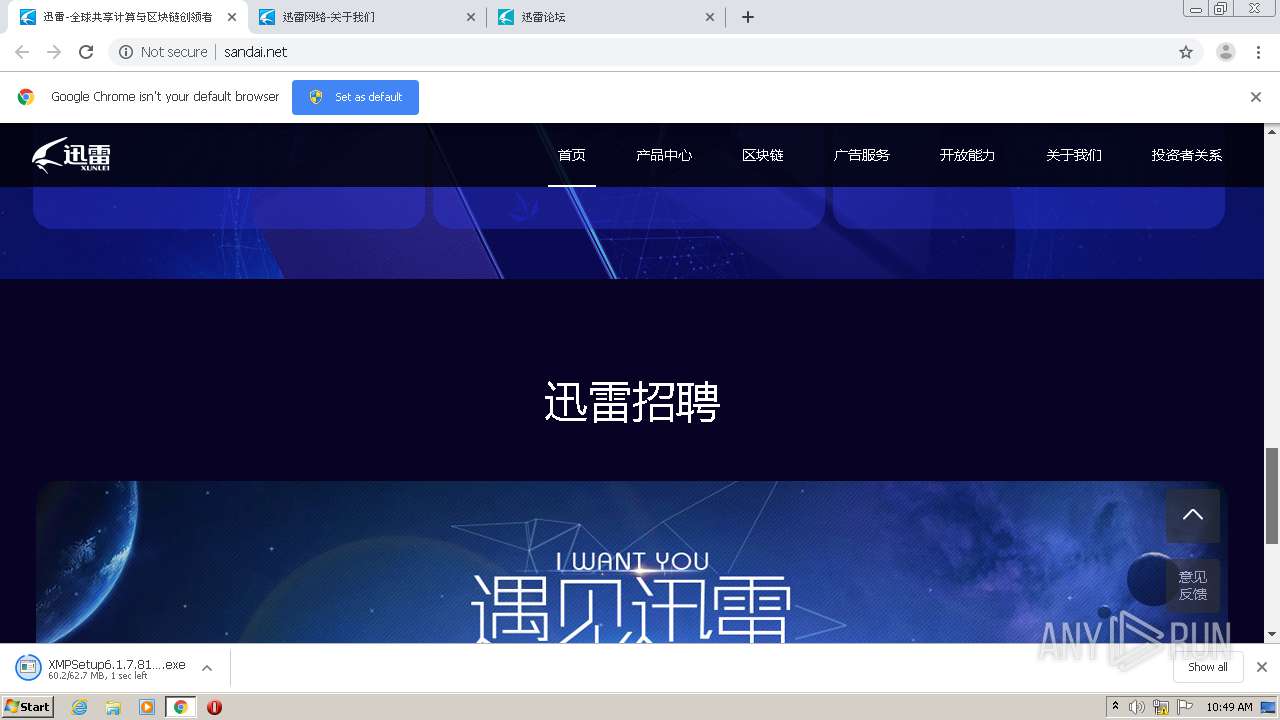The width and height of the screenshot is (1280, 720).
Task: Click the 迅雷招聘 heading
Action: pyautogui.click(x=632, y=403)
